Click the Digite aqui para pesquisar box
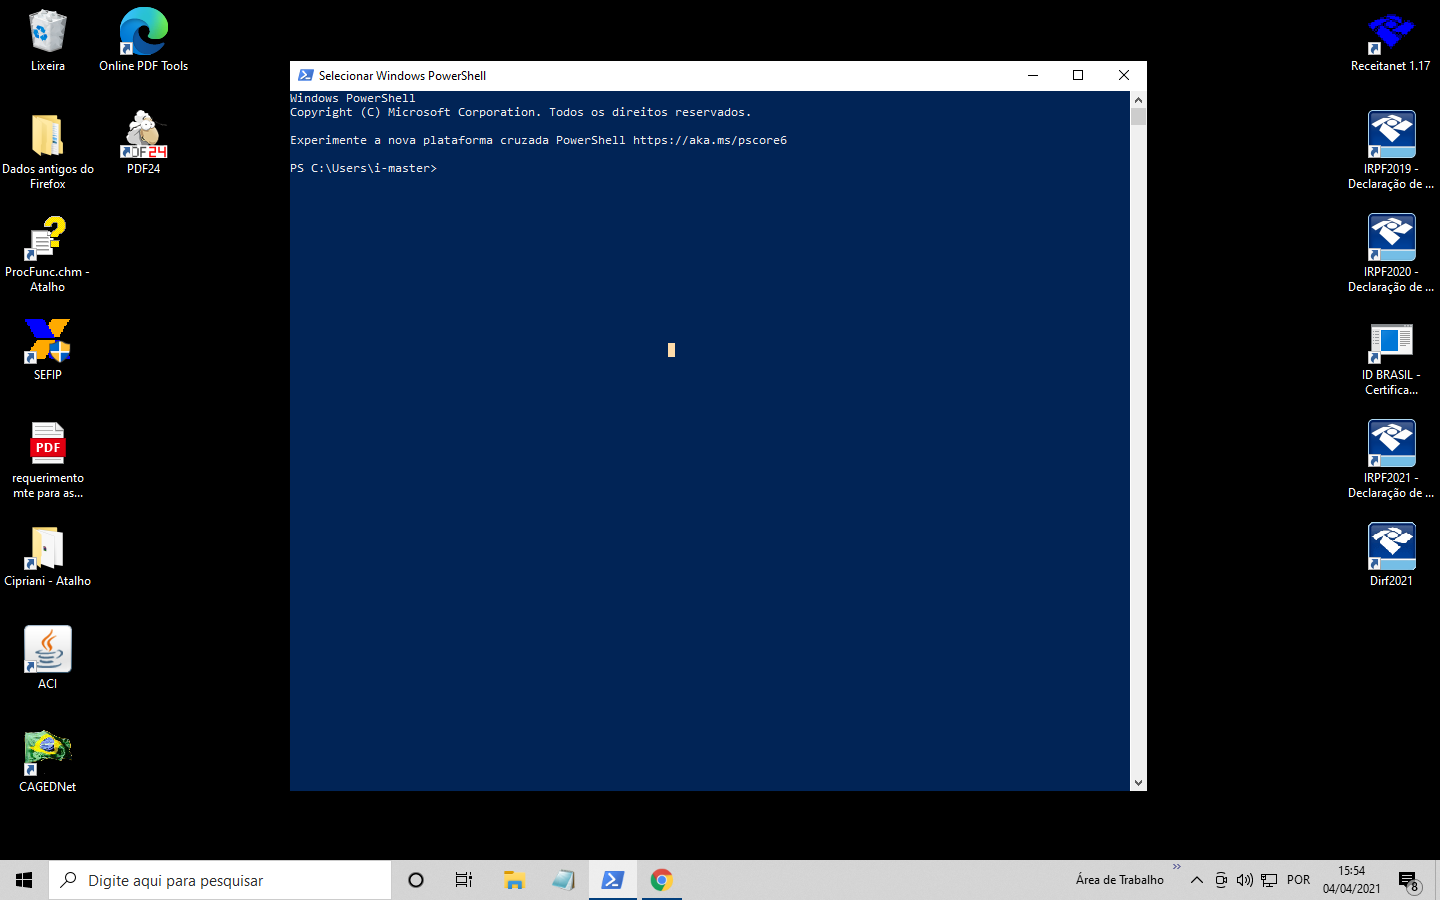Image resolution: width=1440 pixels, height=900 pixels. [x=220, y=880]
